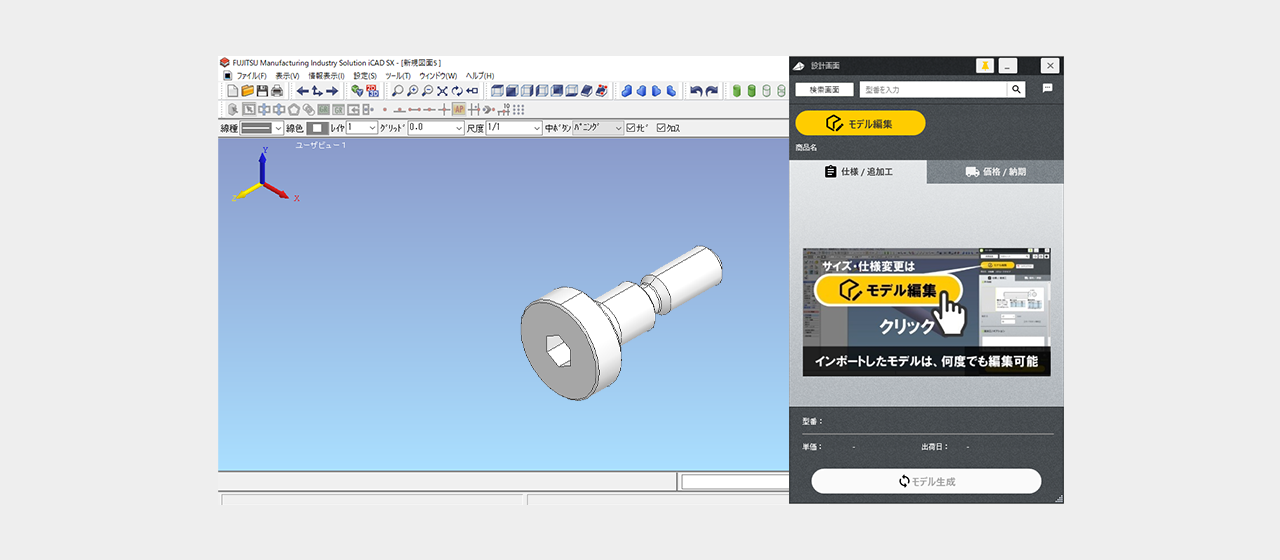Click the undo arrow icon
1280x560 pixels.
[x=696, y=91]
